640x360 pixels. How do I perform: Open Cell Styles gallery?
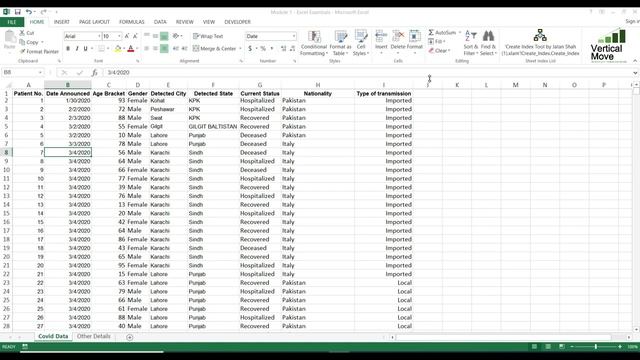[x=361, y=42]
